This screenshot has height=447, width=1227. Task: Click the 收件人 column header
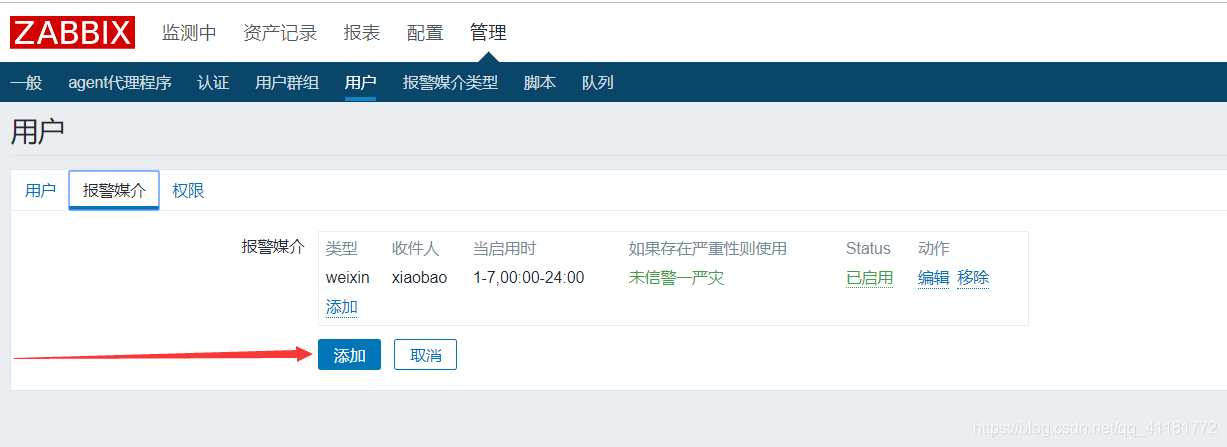click(x=416, y=249)
